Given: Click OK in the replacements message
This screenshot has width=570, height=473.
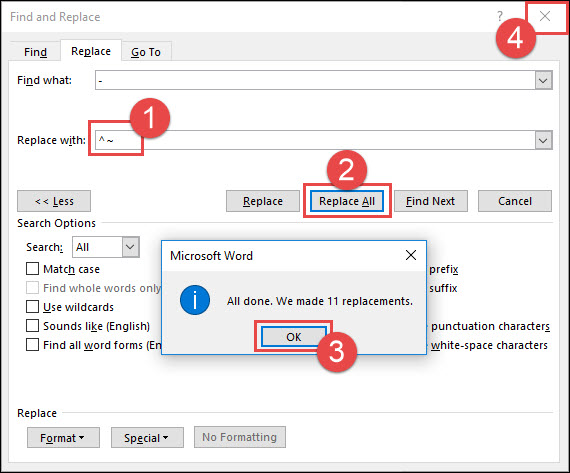Looking at the screenshot, I should 294,337.
